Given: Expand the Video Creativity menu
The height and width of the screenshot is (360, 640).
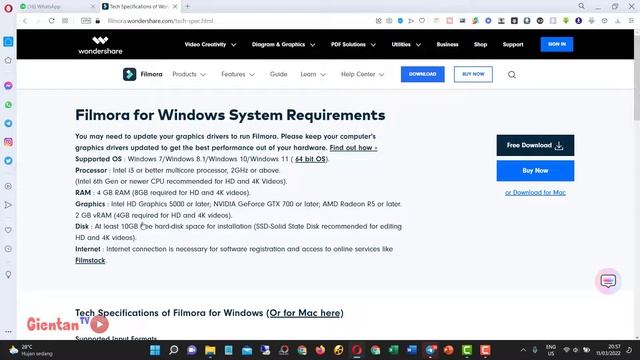Looking at the screenshot, I should coord(210,44).
